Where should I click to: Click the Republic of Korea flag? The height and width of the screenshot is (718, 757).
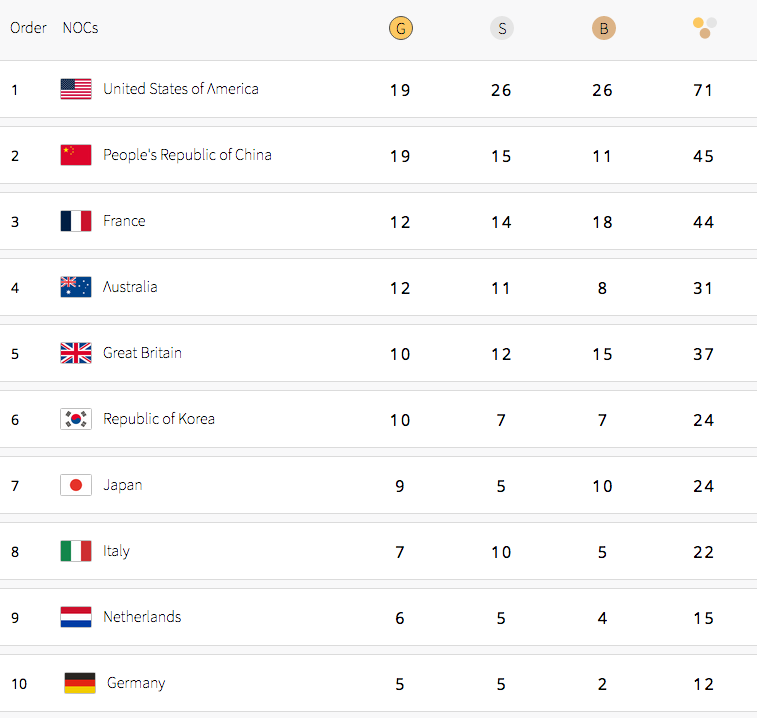point(76,419)
